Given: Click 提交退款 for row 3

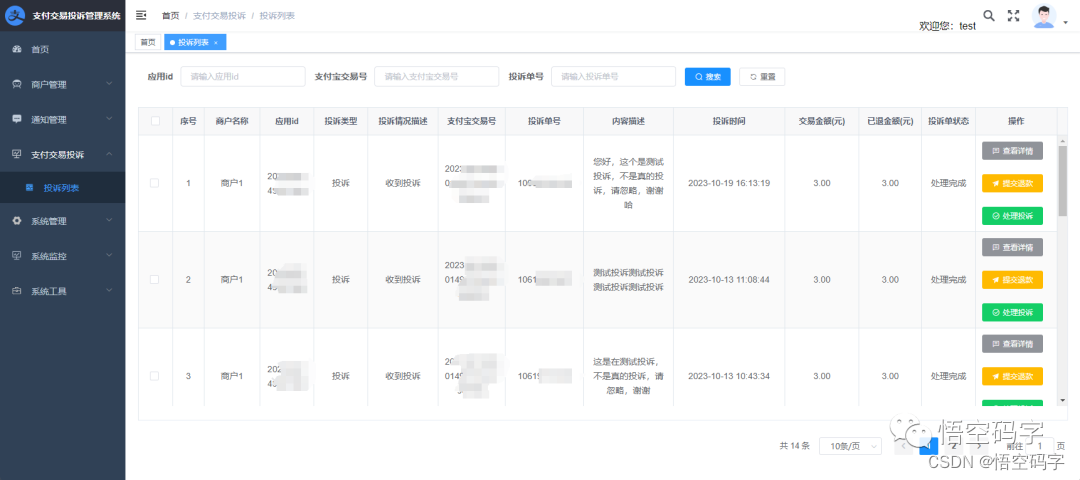Looking at the screenshot, I should pos(1012,376).
